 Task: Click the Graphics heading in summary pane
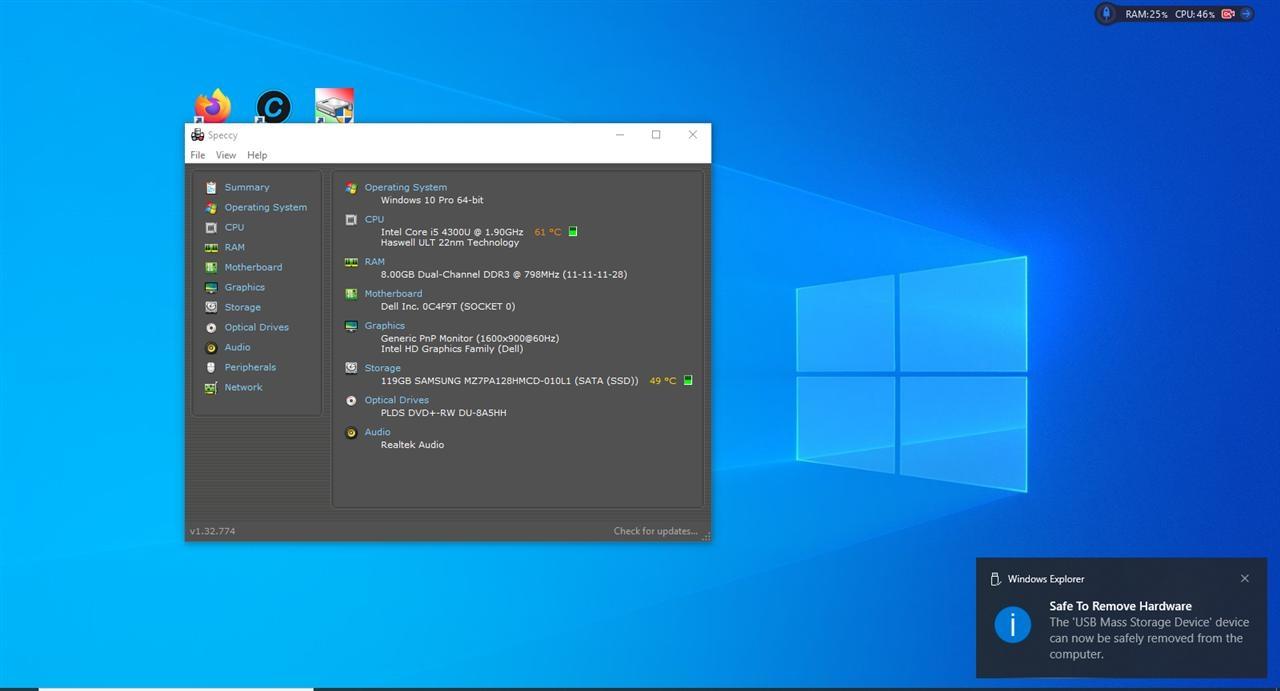[384, 325]
